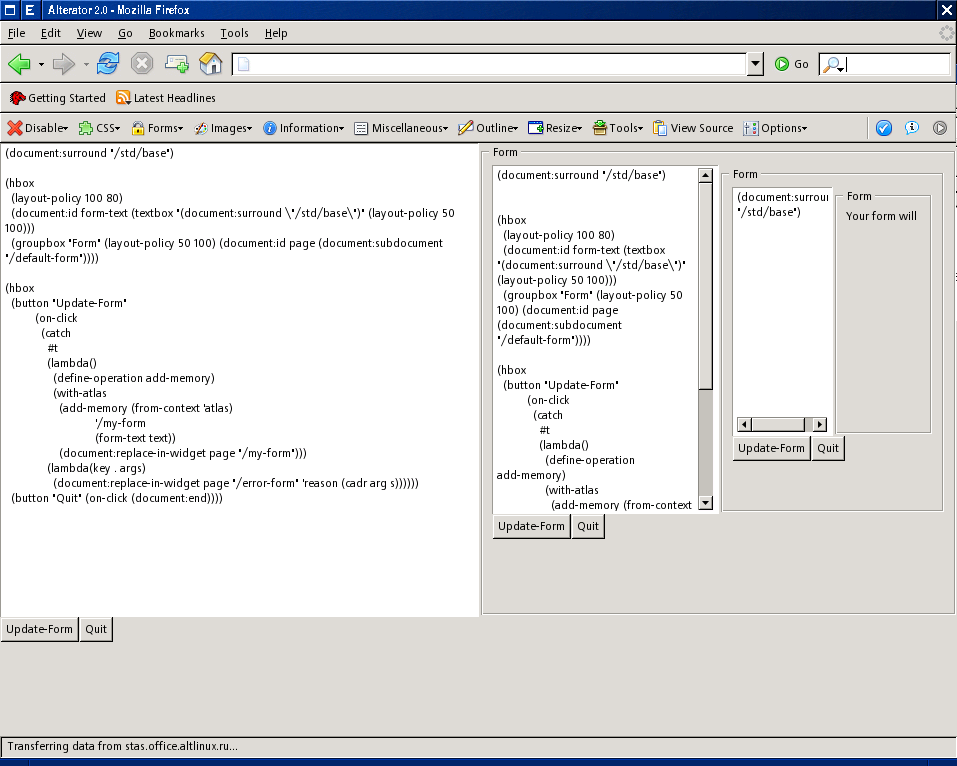Click into the address bar field
This screenshot has width=957, height=766.
[490, 64]
